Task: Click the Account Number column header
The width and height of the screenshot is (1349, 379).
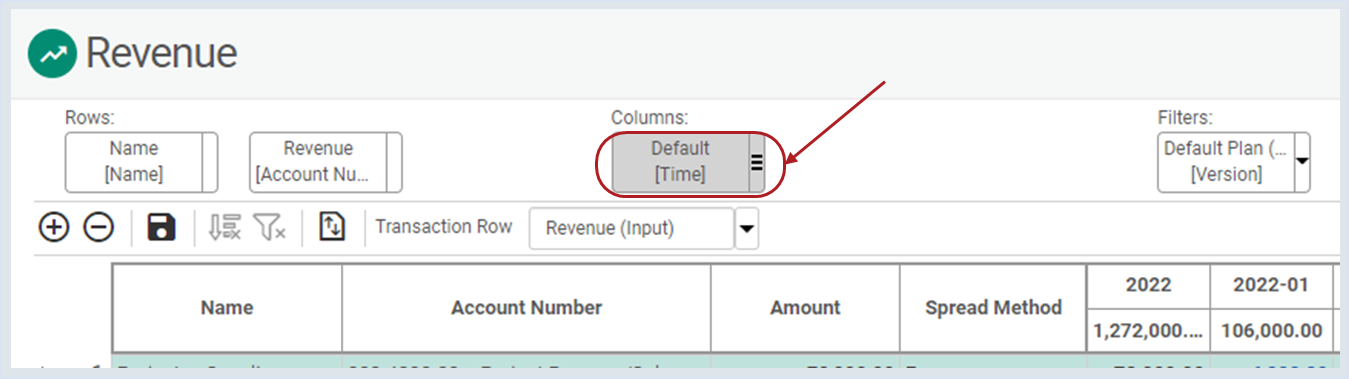Action: coord(527,308)
